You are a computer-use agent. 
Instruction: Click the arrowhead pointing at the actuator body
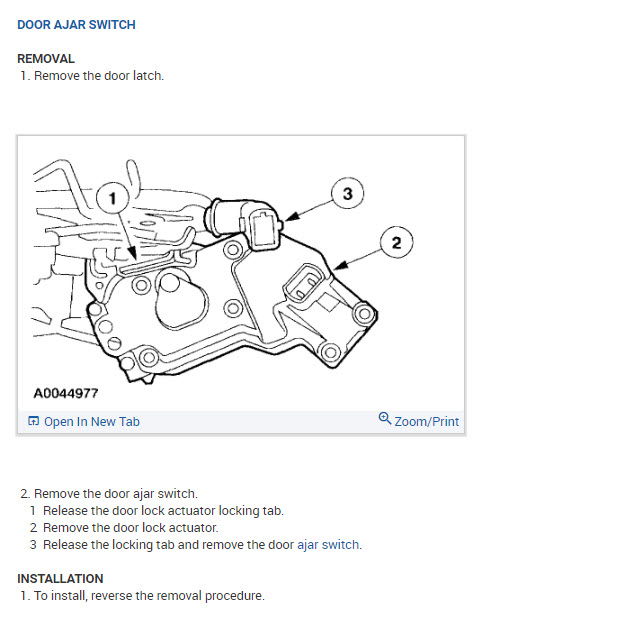(x=340, y=266)
